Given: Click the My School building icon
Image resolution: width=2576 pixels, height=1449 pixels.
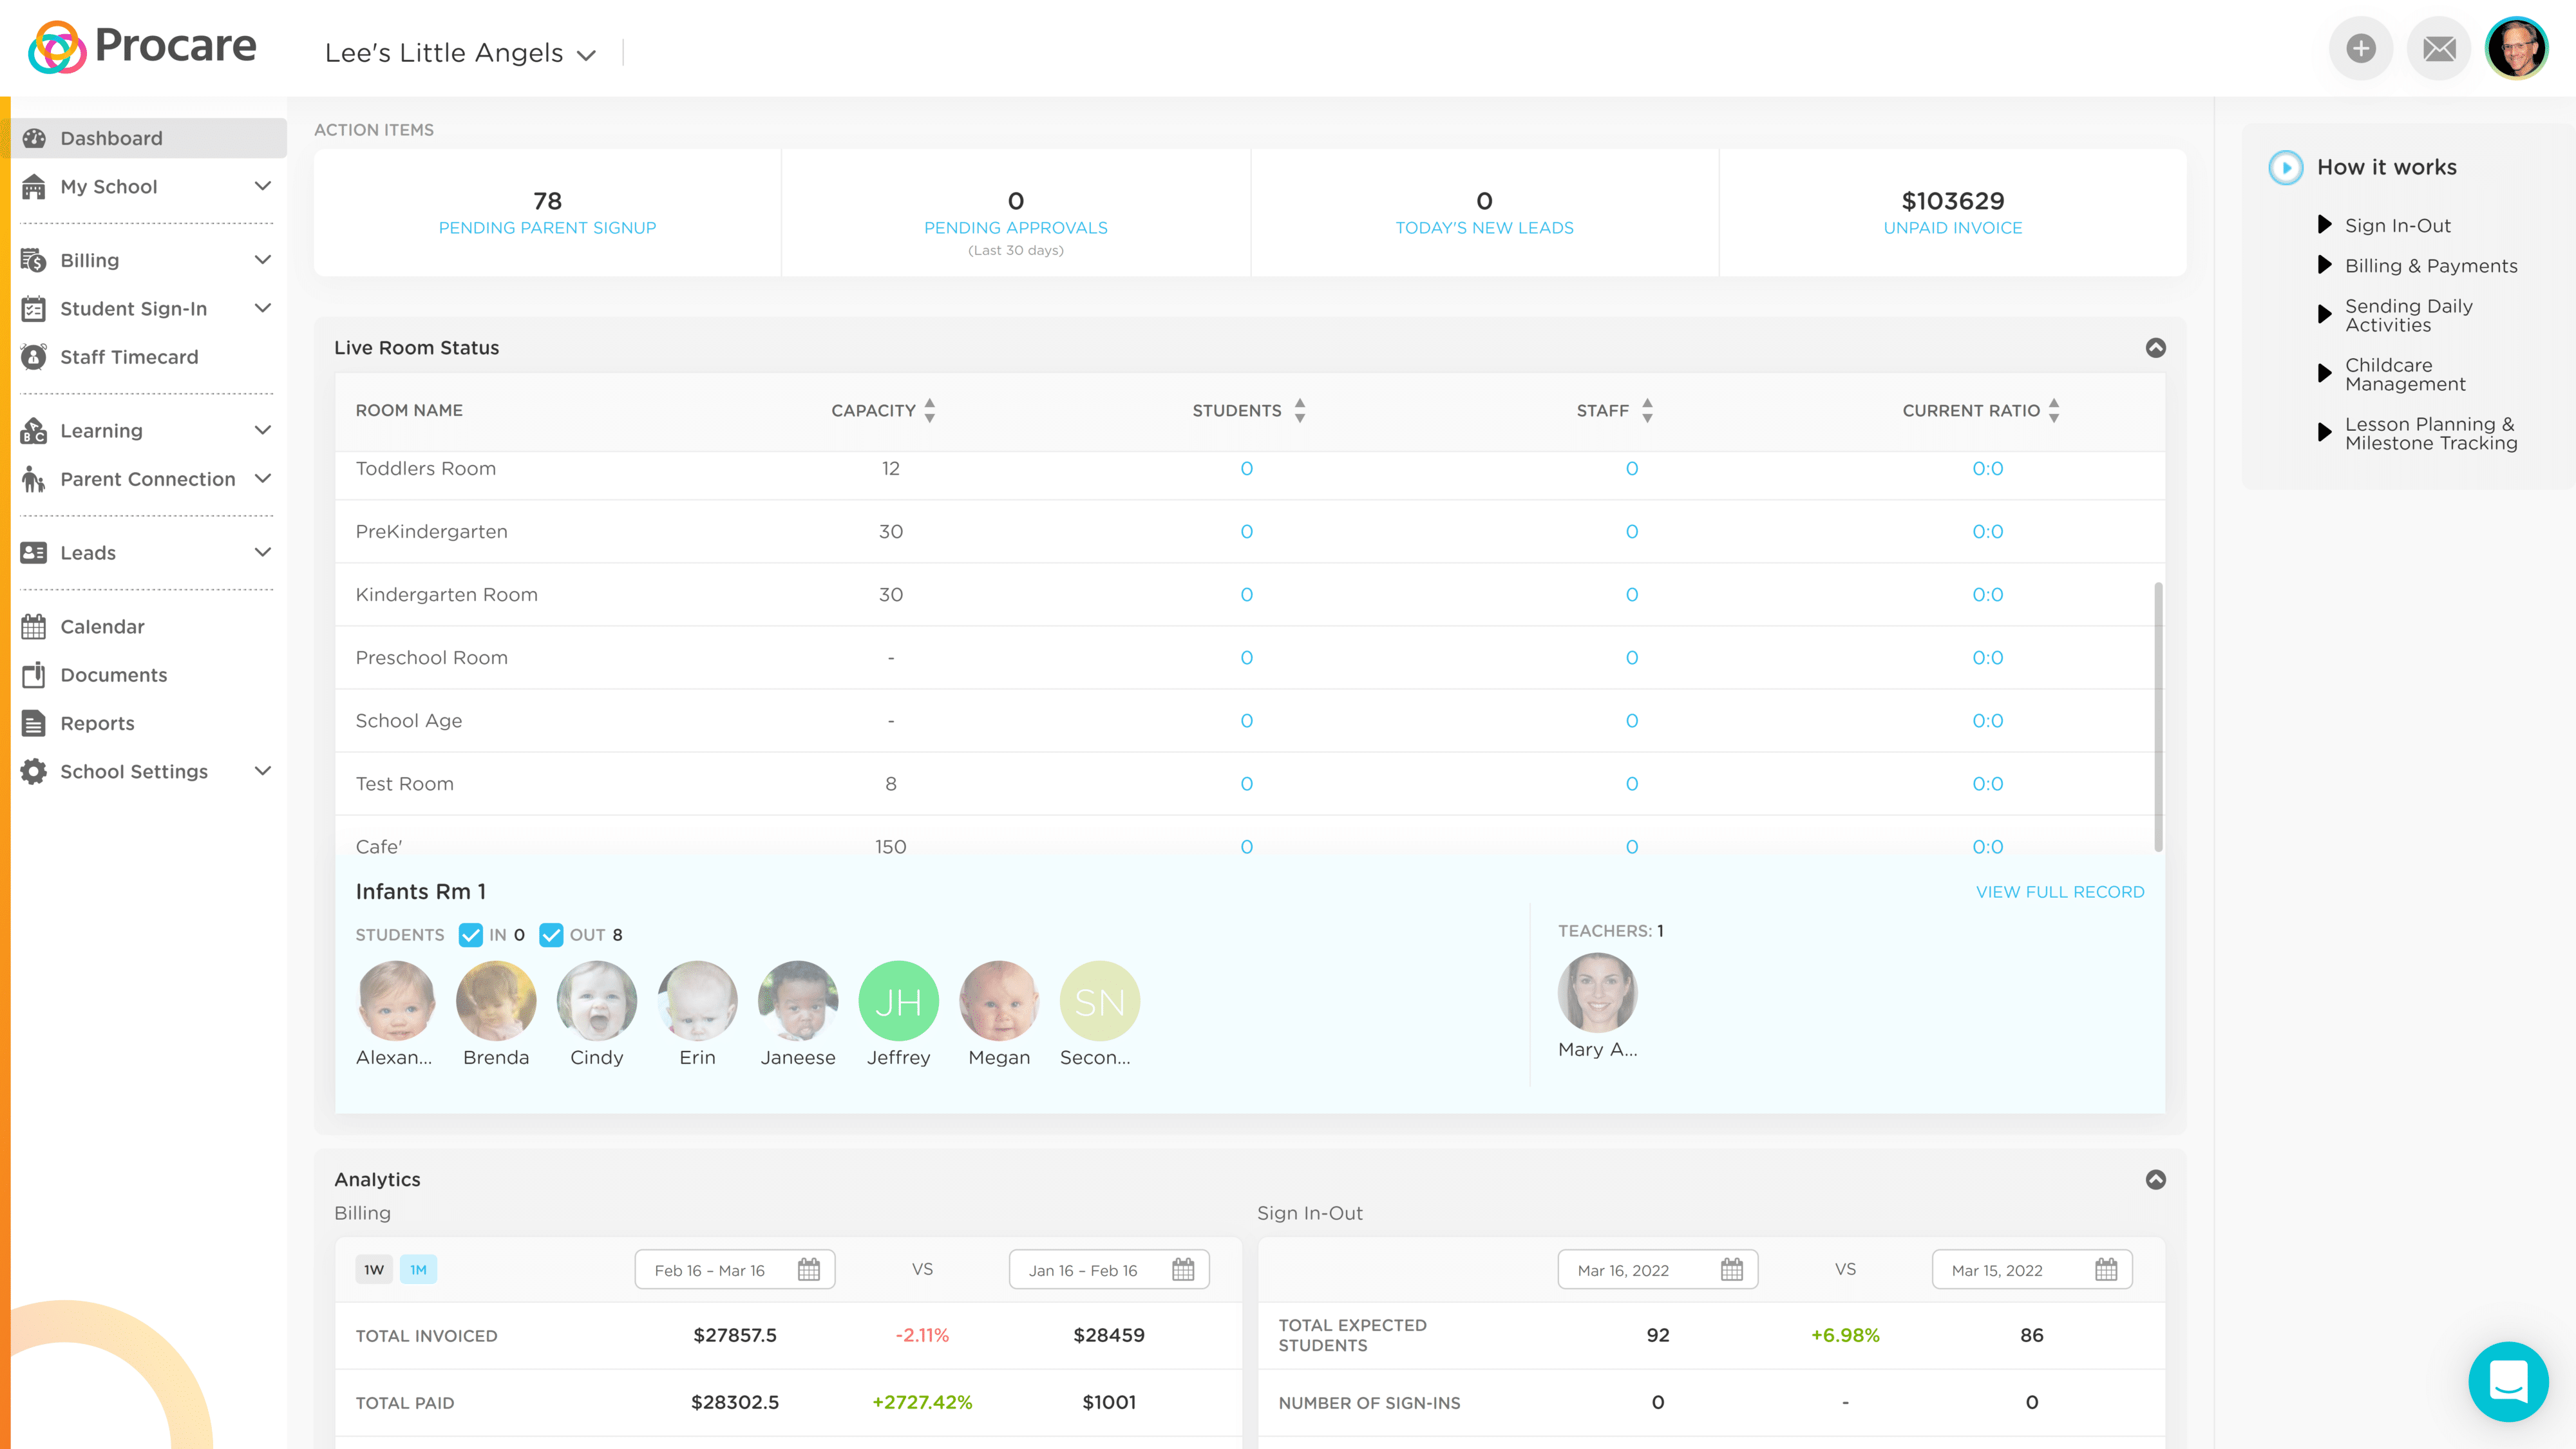Looking at the screenshot, I should (34, 187).
